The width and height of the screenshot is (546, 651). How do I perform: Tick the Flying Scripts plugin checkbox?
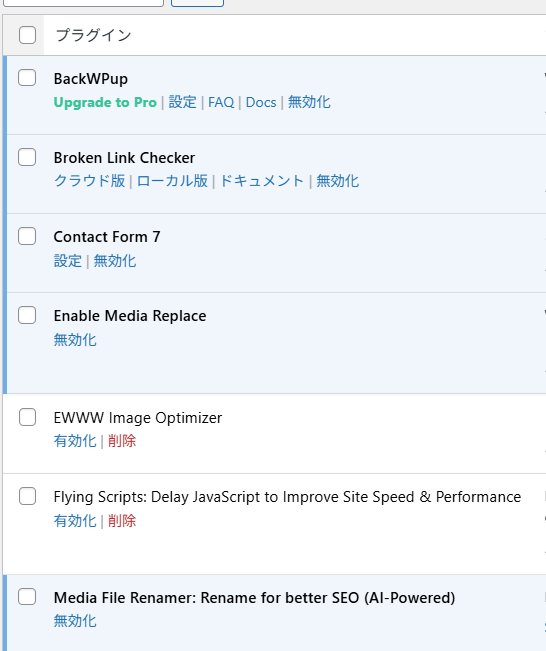27,496
